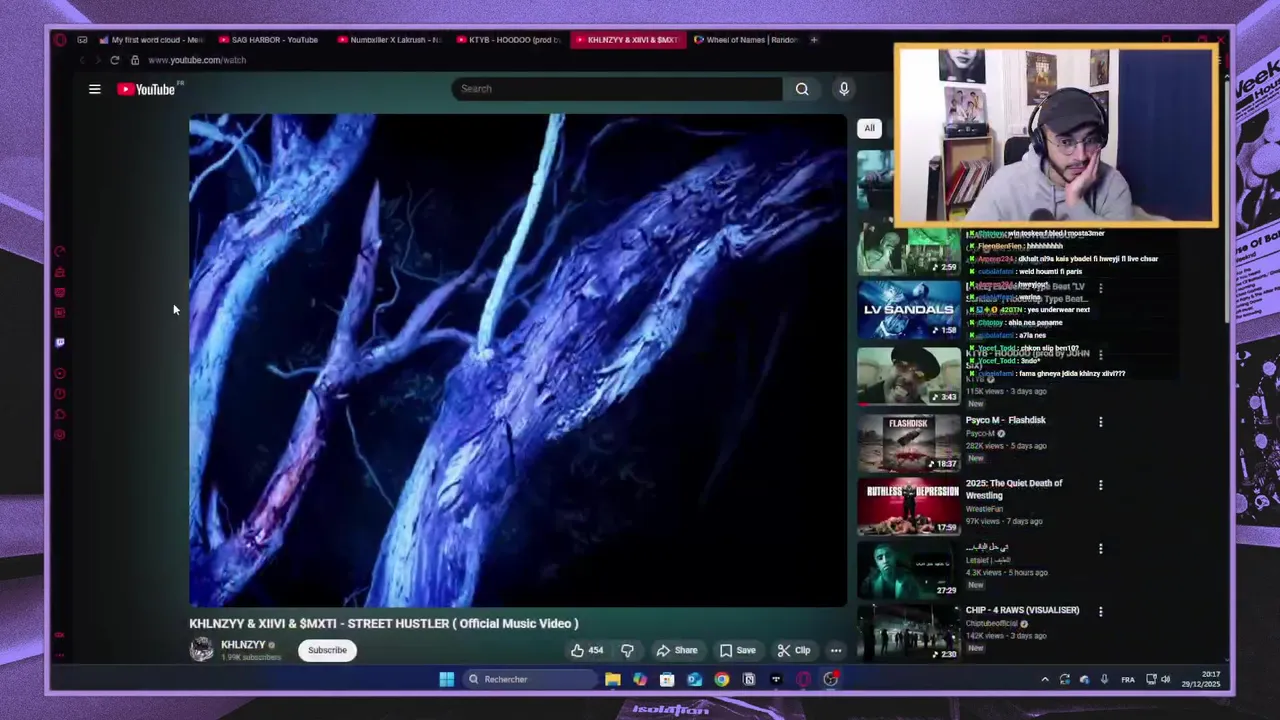Image resolution: width=1280 pixels, height=720 pixels.
Task: Open a new browser tab with plus
Action: click(814, 40)
